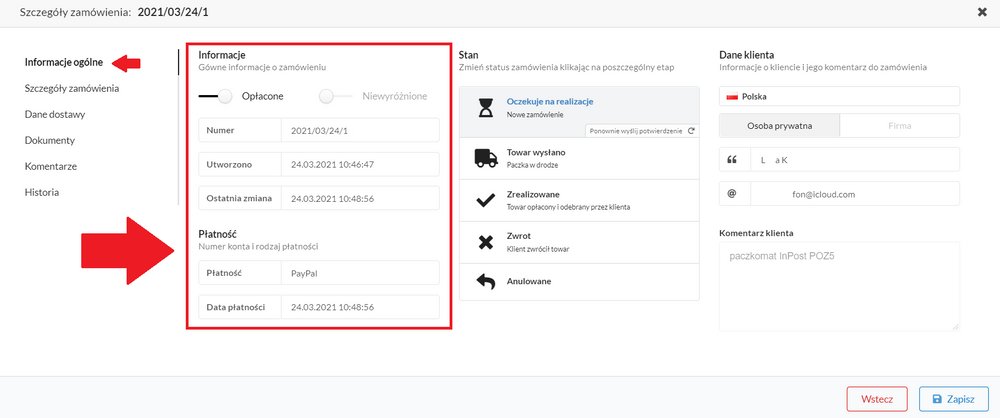Click the refresh icon beside Ponownie wyślij potwierdzenie
Viewport: 1000px width, 418px height.
click(x=691, y=130)
